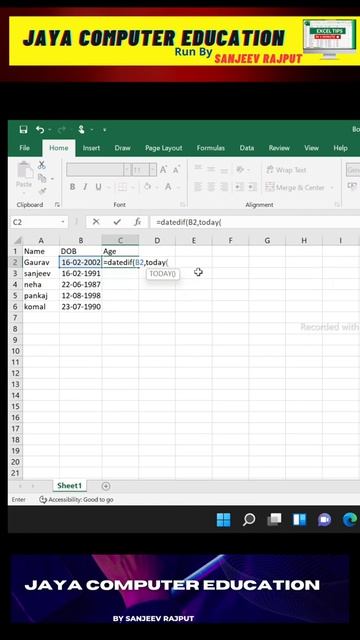
Task: Click the Align Right icon
Action: pos(224,187)
